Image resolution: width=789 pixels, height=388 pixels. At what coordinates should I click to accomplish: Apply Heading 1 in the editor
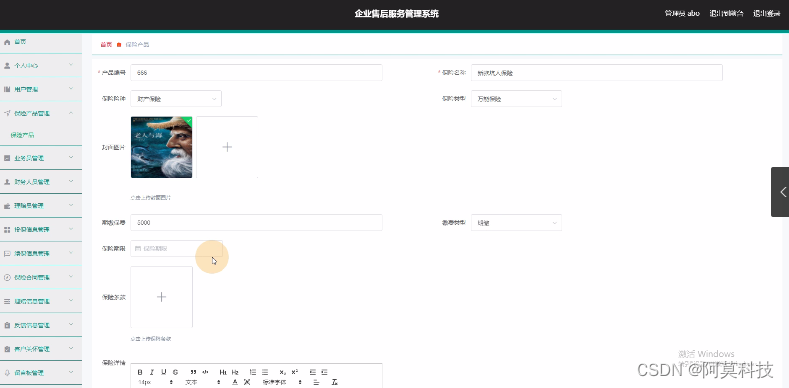(223, 372)
